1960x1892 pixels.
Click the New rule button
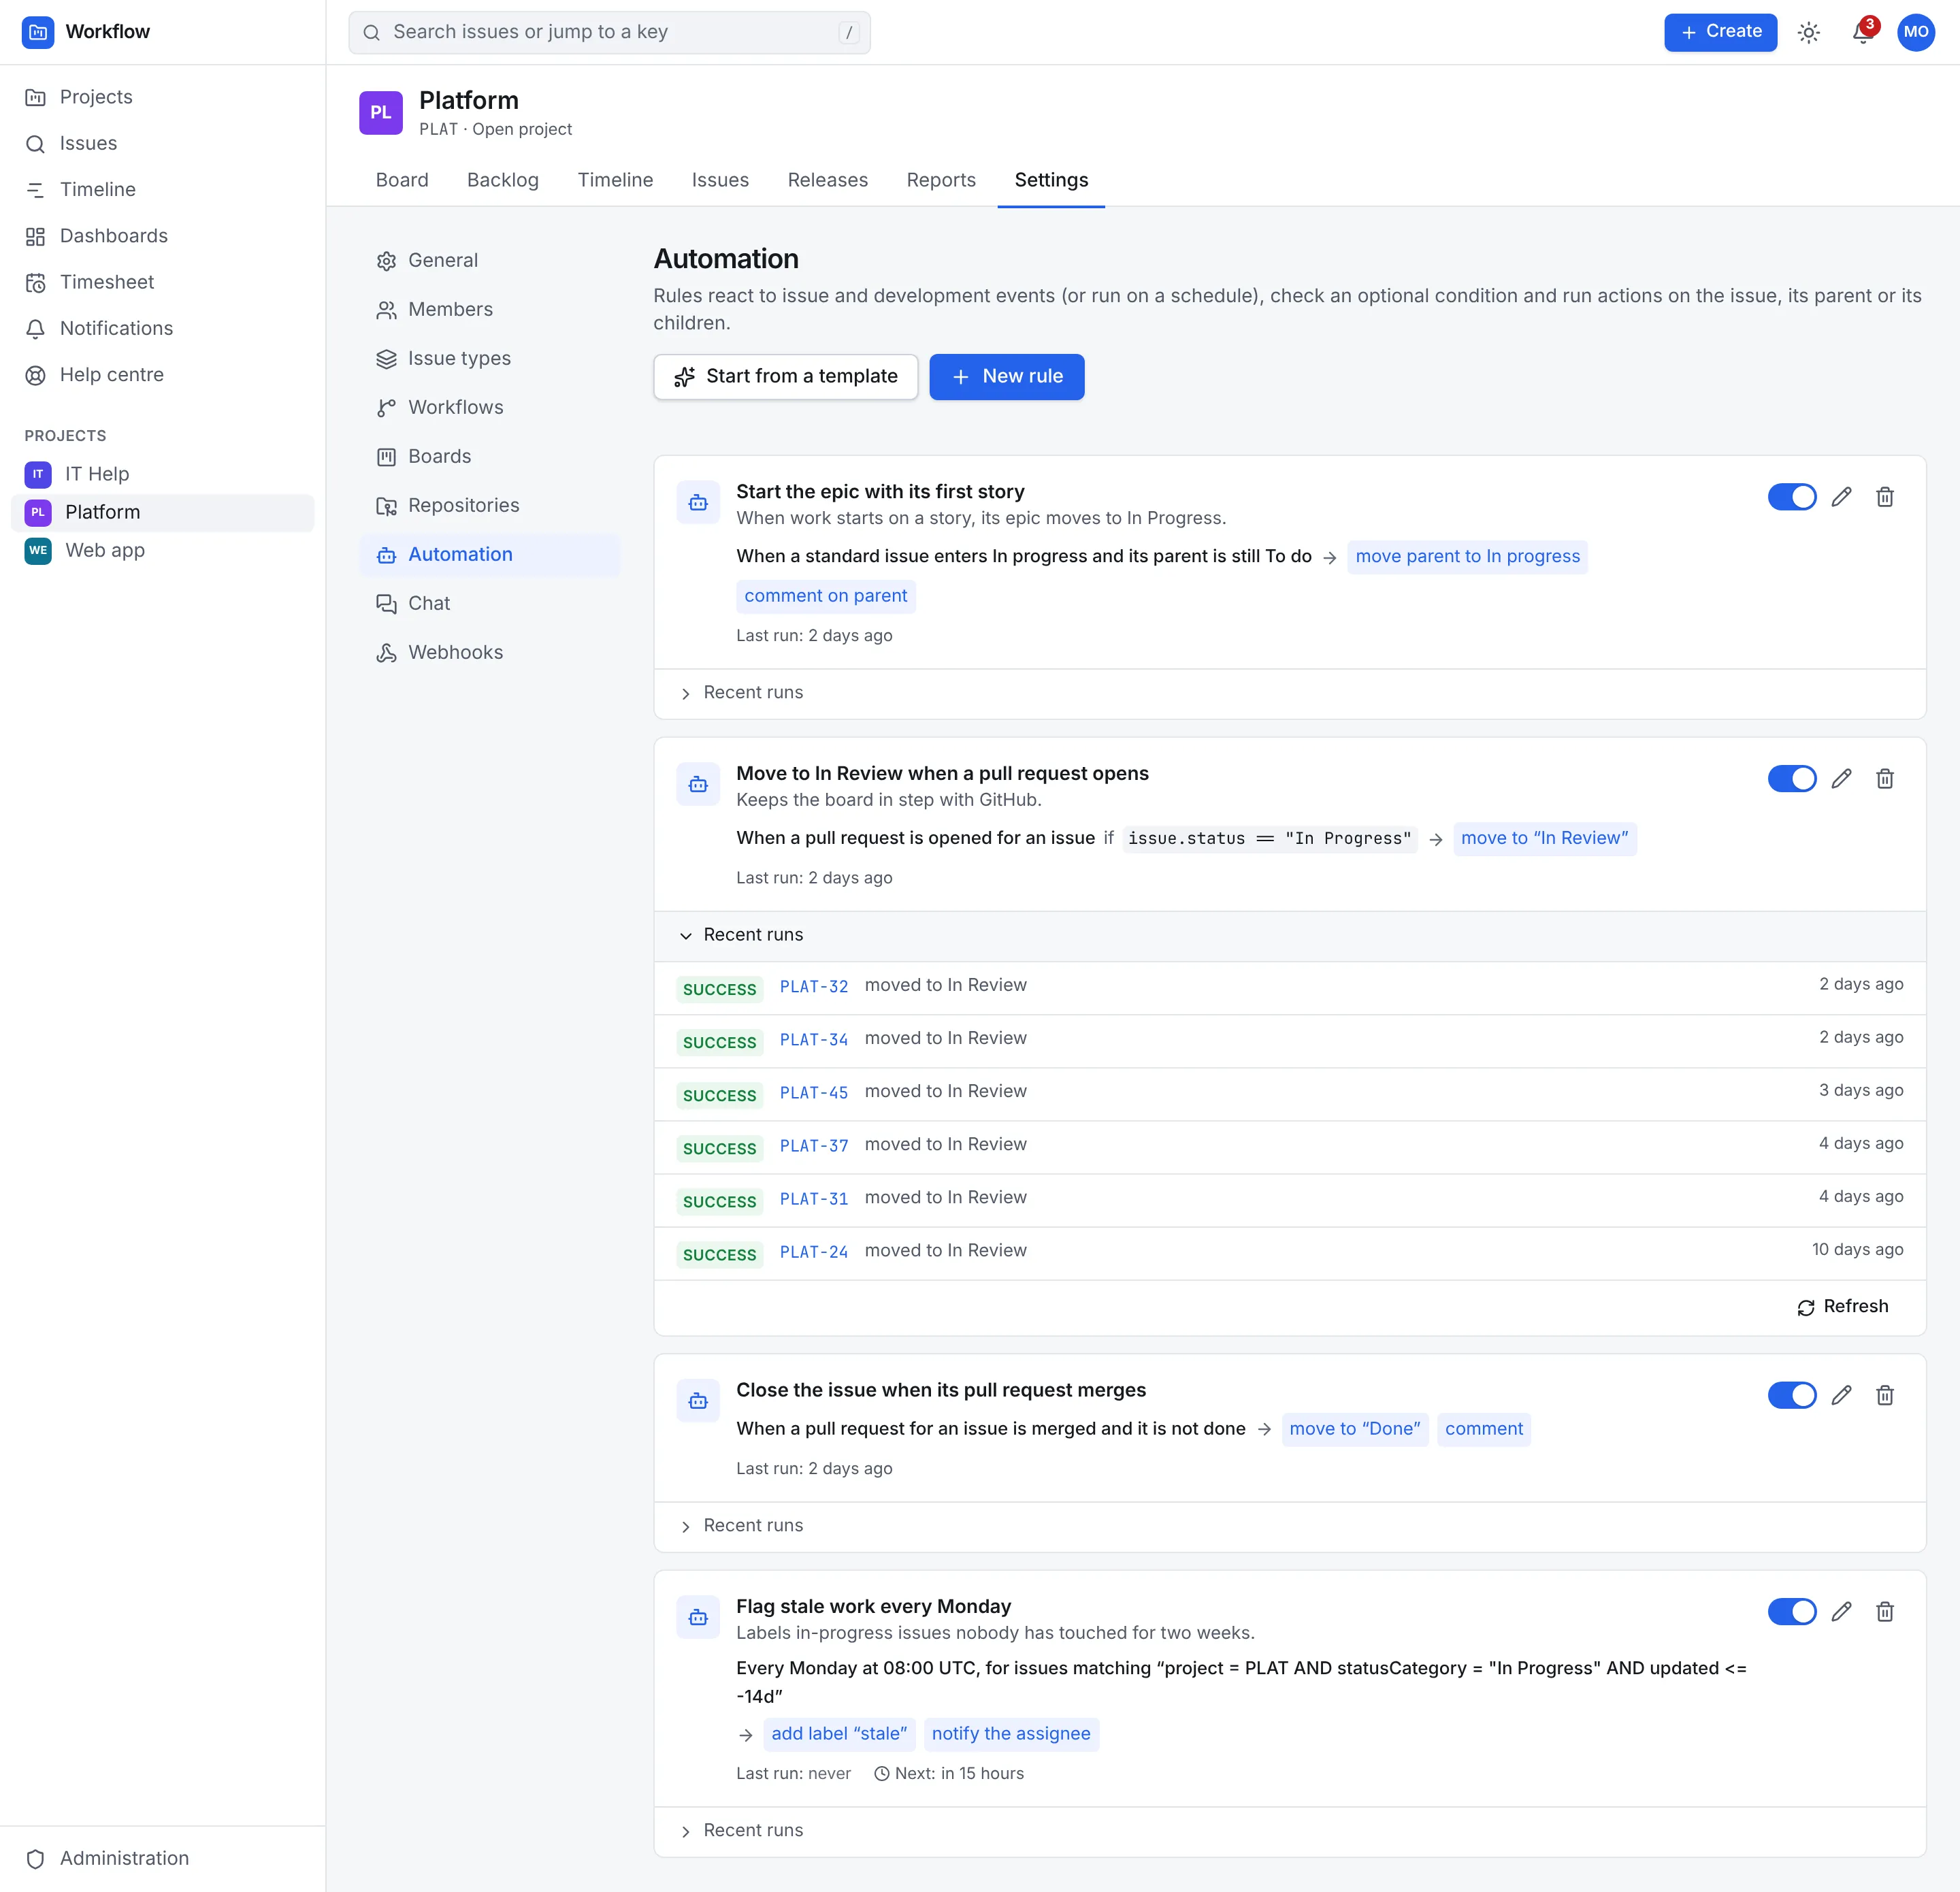point(1006,377)
